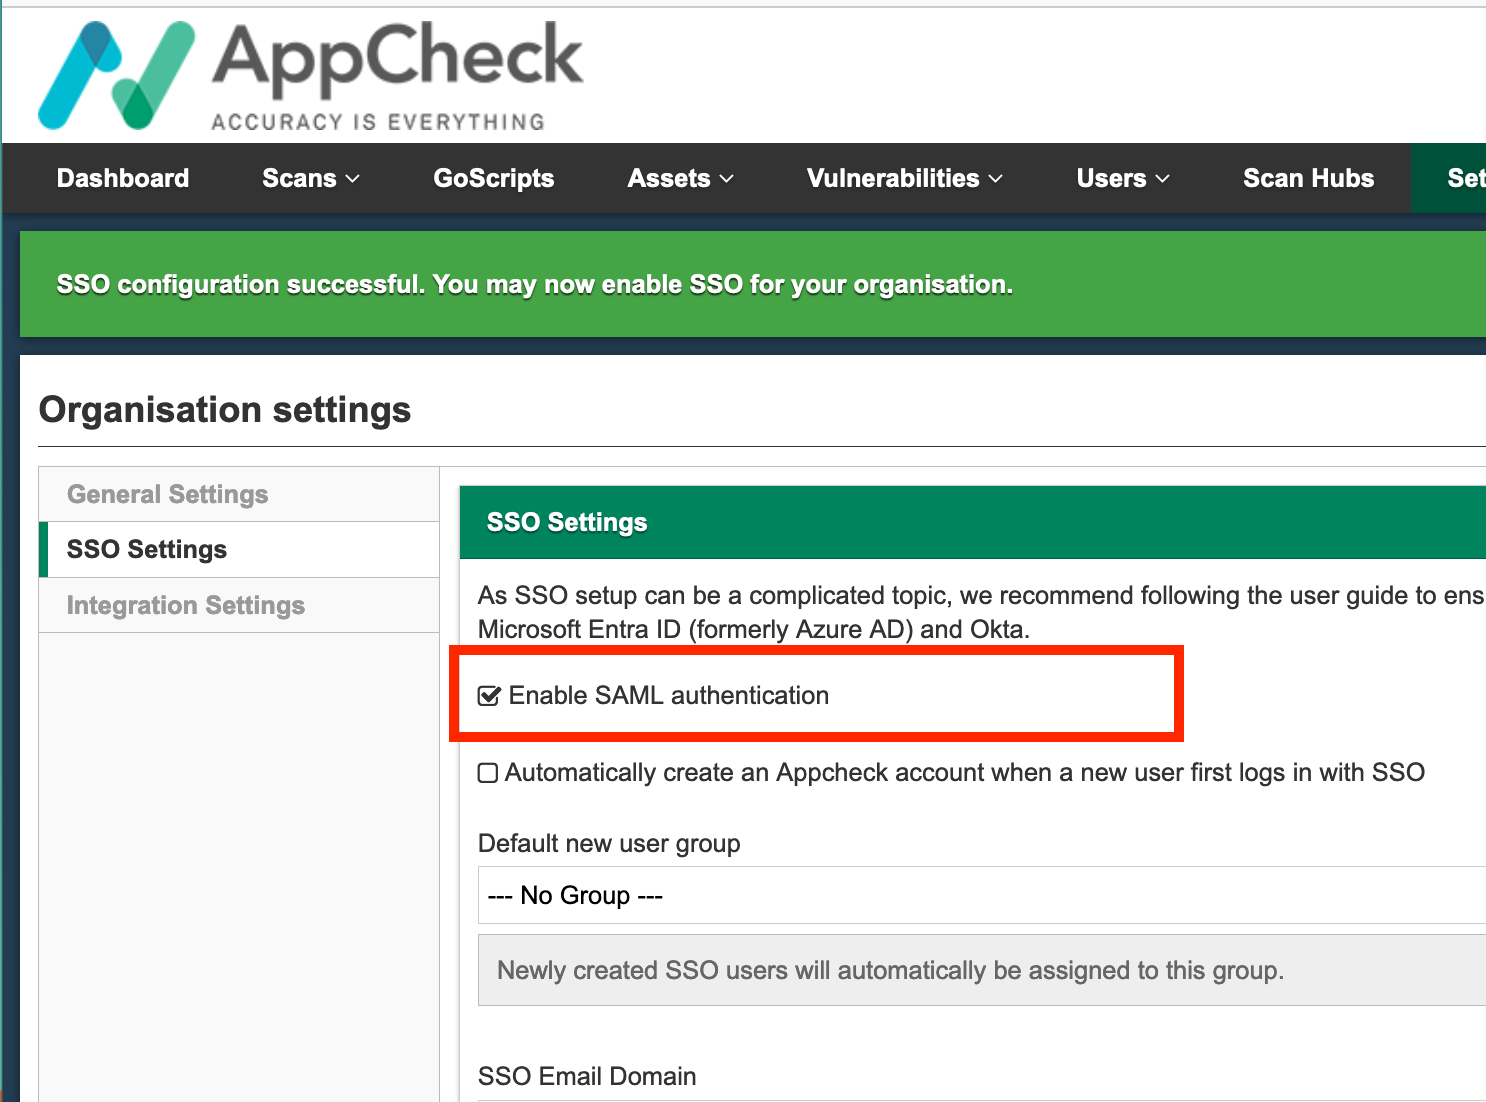Click the Organisation settings heading
Image resolution: width=1486 pixels, height=1102 pixels.
tap(224, 409)
